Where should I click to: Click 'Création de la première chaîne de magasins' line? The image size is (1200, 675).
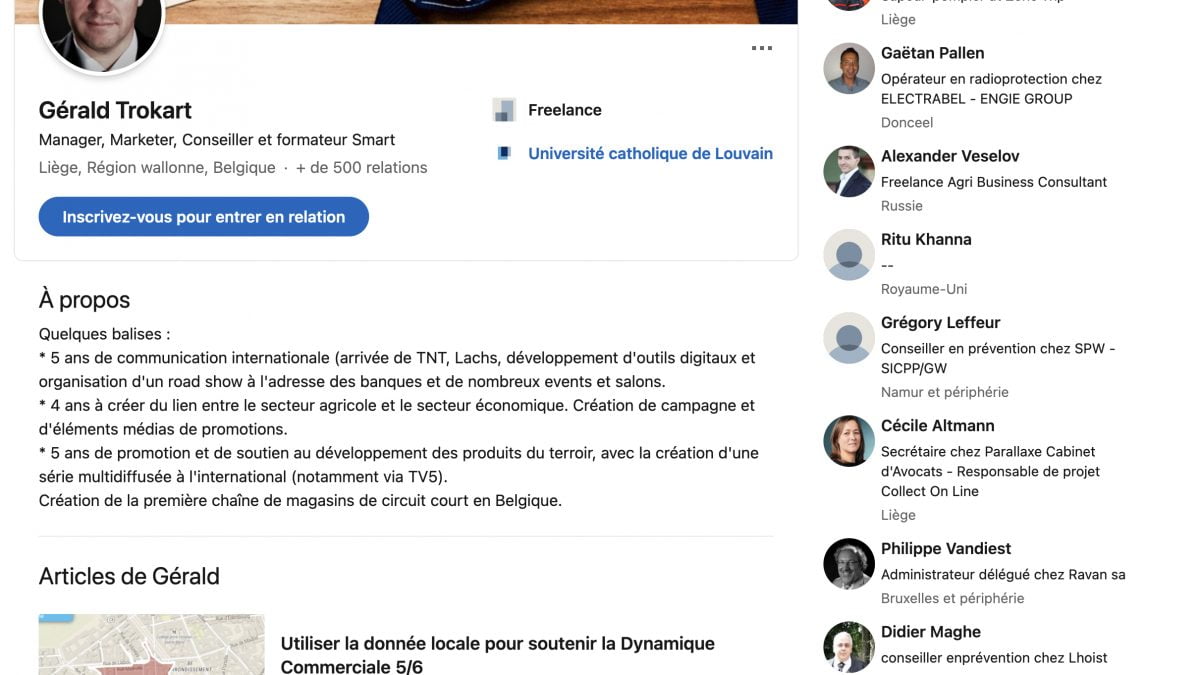coord(300,501)
